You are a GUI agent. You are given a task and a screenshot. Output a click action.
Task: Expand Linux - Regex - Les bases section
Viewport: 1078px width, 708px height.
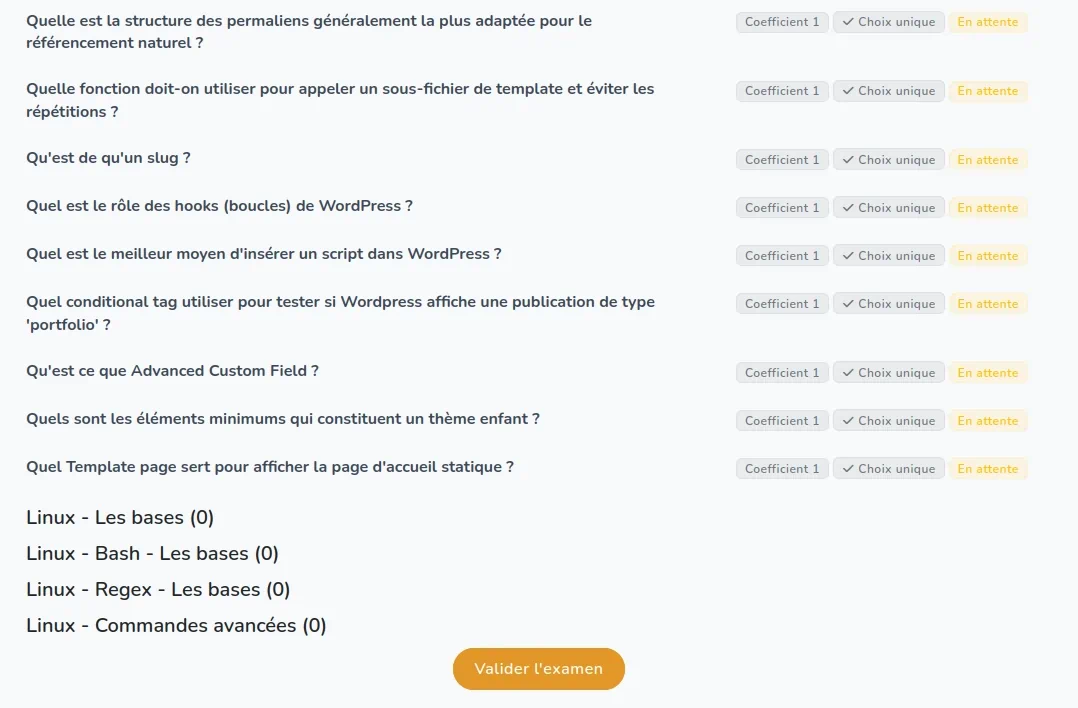(x=158, y=590)
